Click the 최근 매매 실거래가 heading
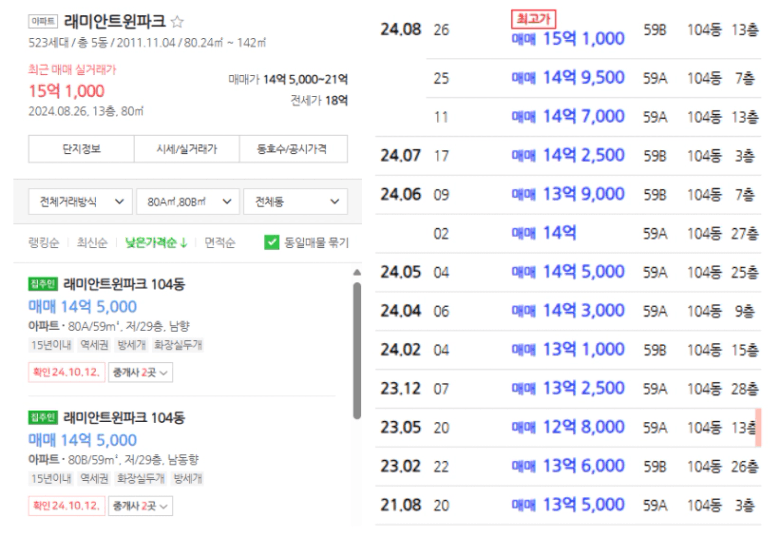Viewport: 781px width, 537px height. (x=72, y=70)
